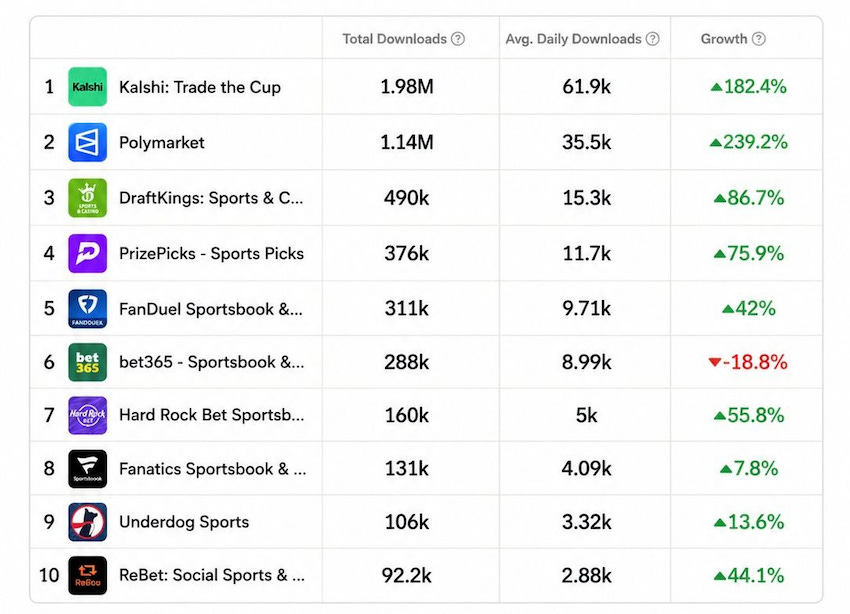Open the Polymarket app icon

tap(87, 143)
